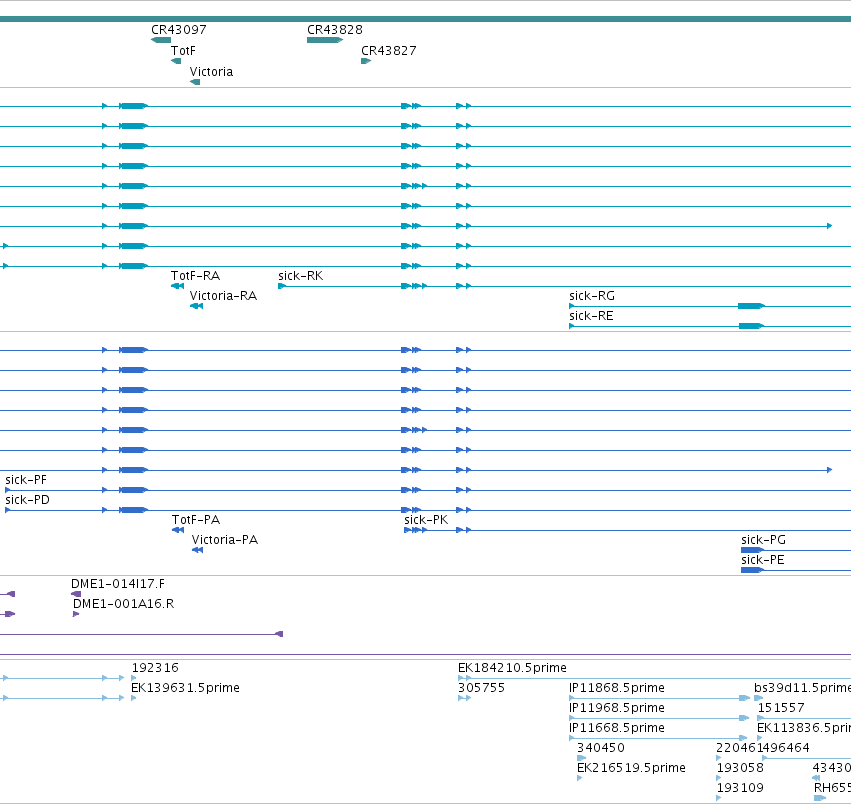The height and width of the screenshot is (804, 851).
Task: Select the purple clone arrowhead ending the long span
Action: point(279,634)
